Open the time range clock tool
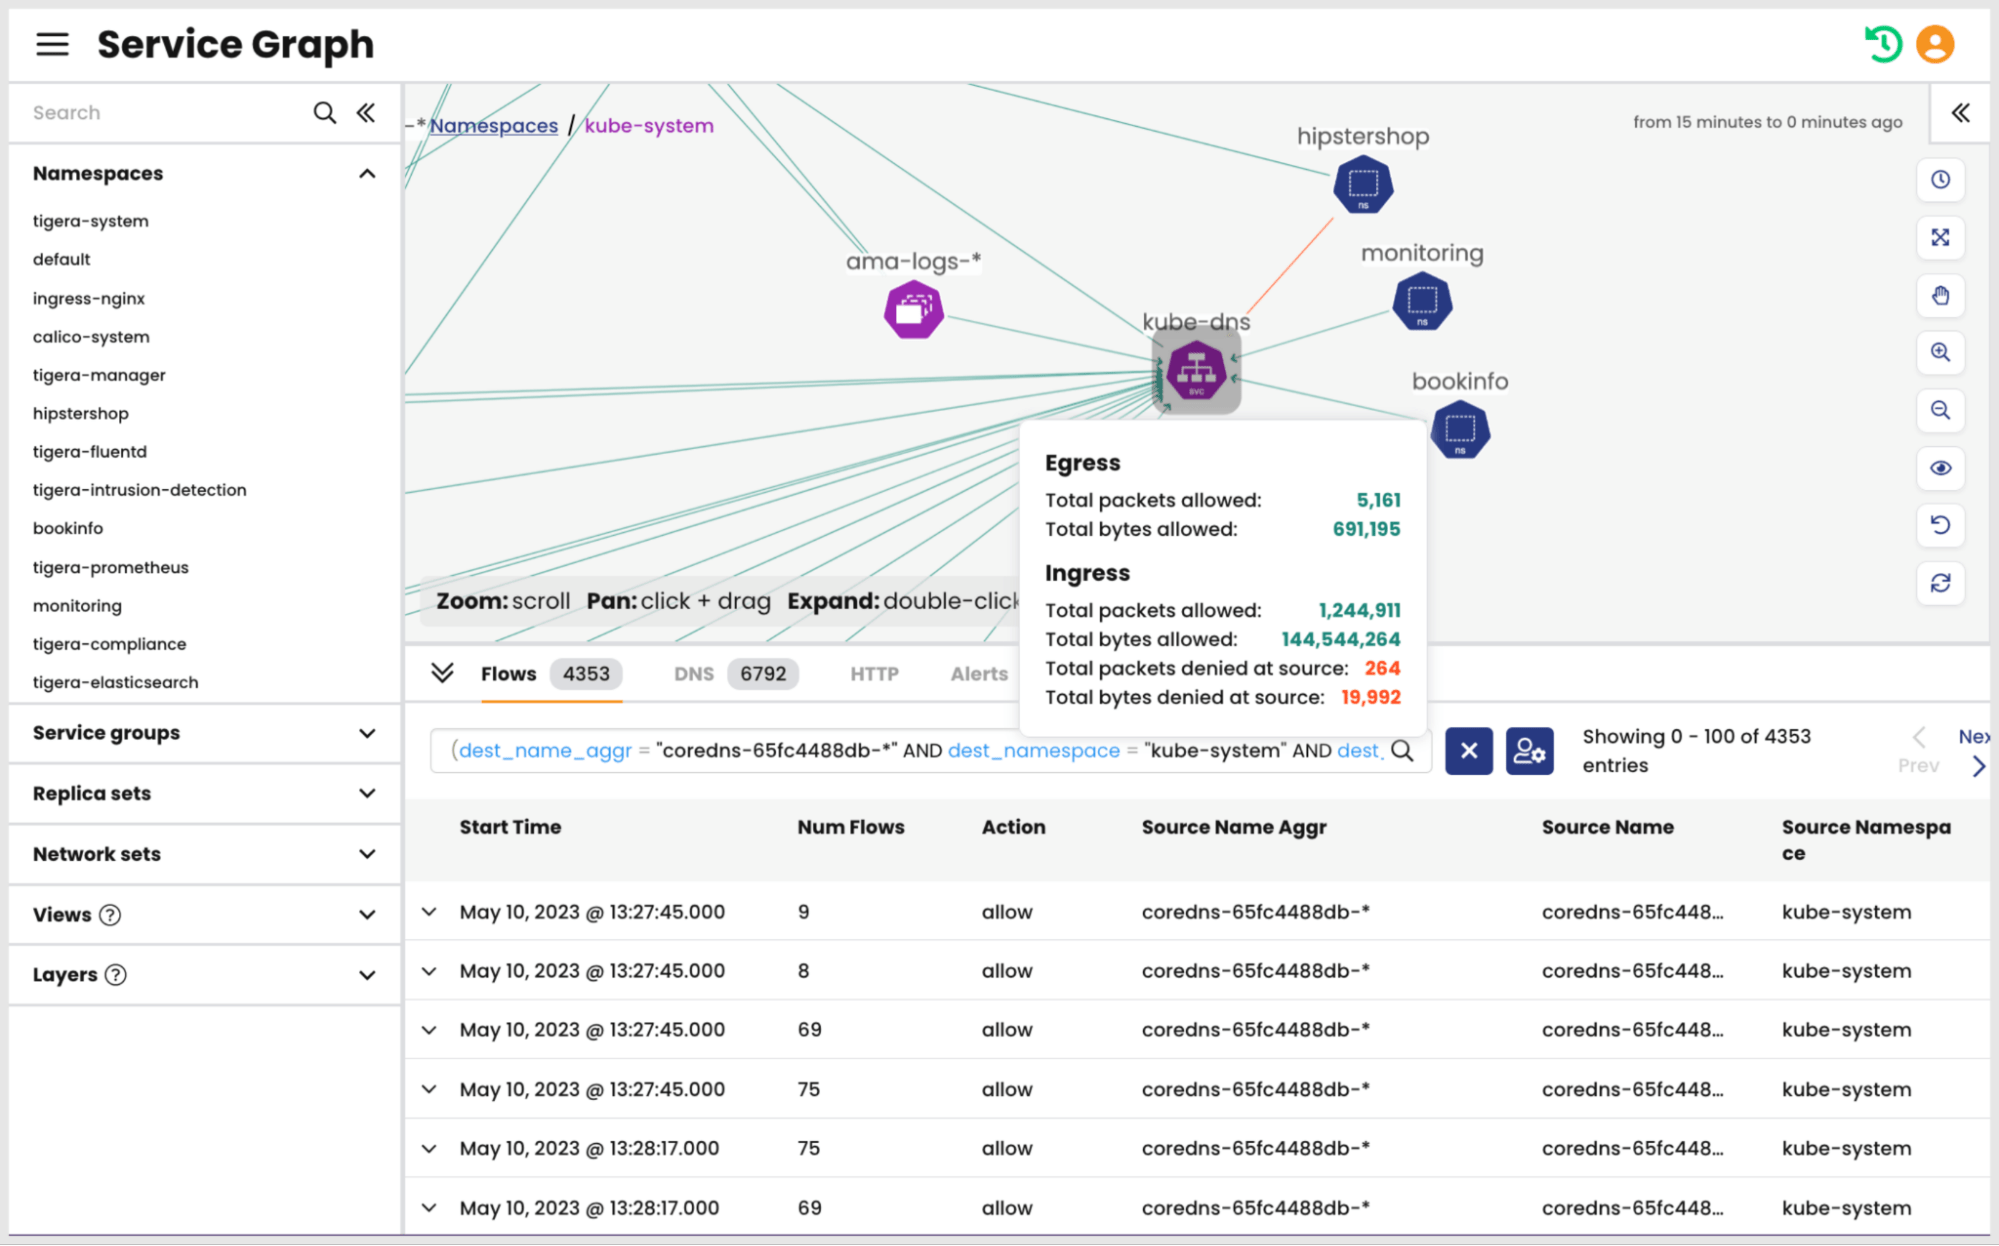 coord(1940,180)
